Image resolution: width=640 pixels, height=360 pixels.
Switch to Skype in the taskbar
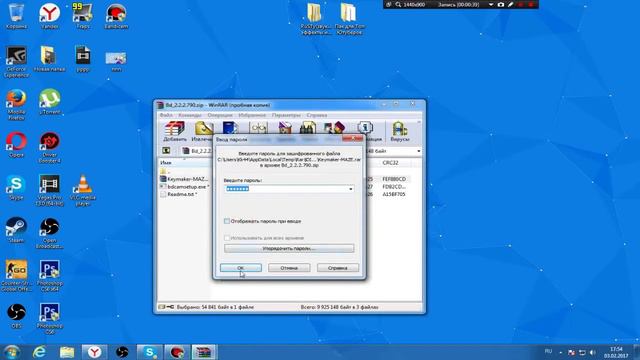click(x=149, y=352)
